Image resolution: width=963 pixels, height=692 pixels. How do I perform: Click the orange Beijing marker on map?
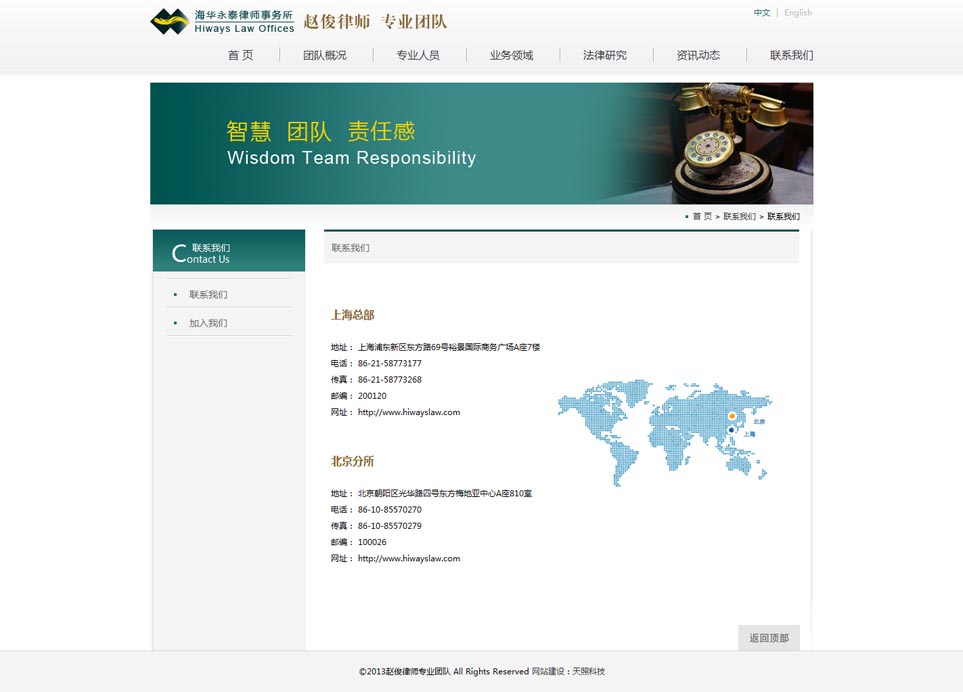coord(732,416)
